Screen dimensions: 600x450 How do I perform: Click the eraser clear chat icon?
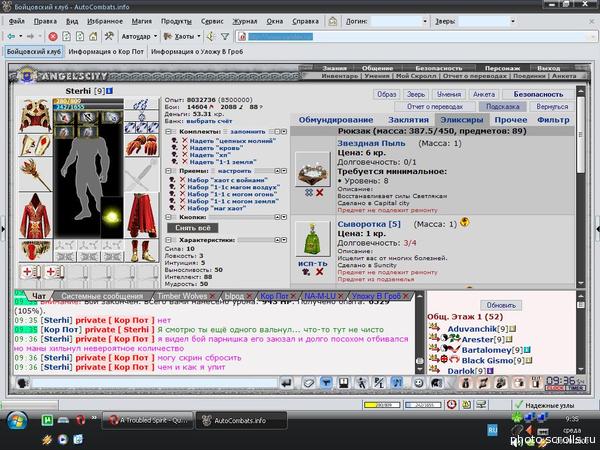coord(308,383)
